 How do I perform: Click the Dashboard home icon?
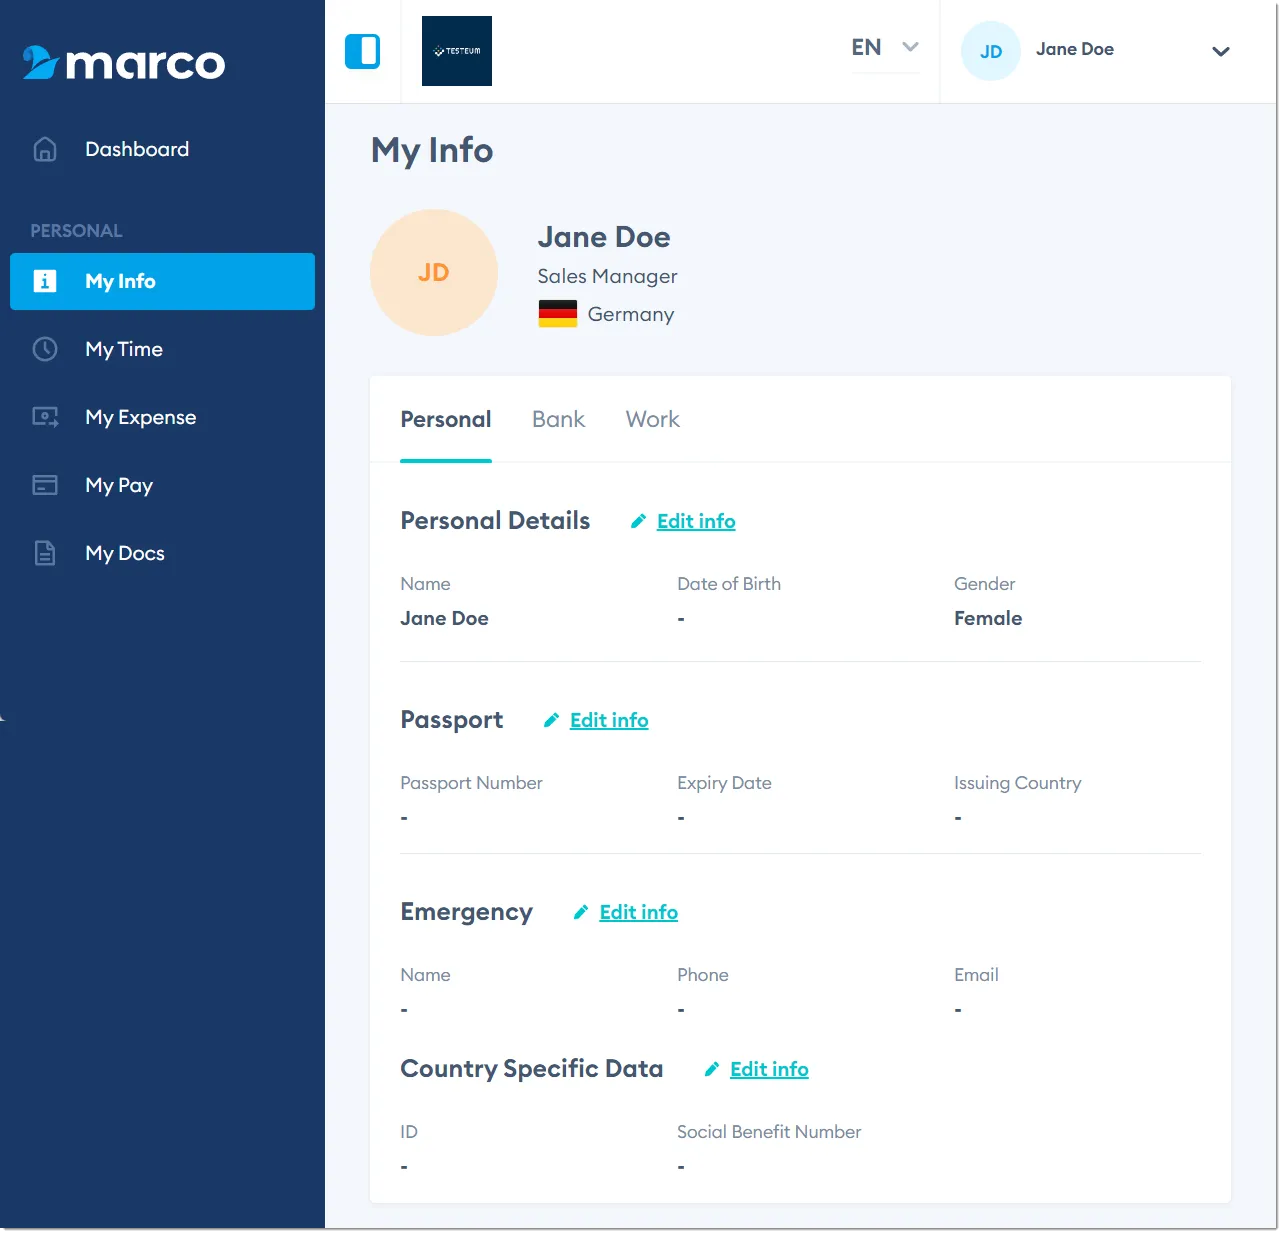(45, 149)
